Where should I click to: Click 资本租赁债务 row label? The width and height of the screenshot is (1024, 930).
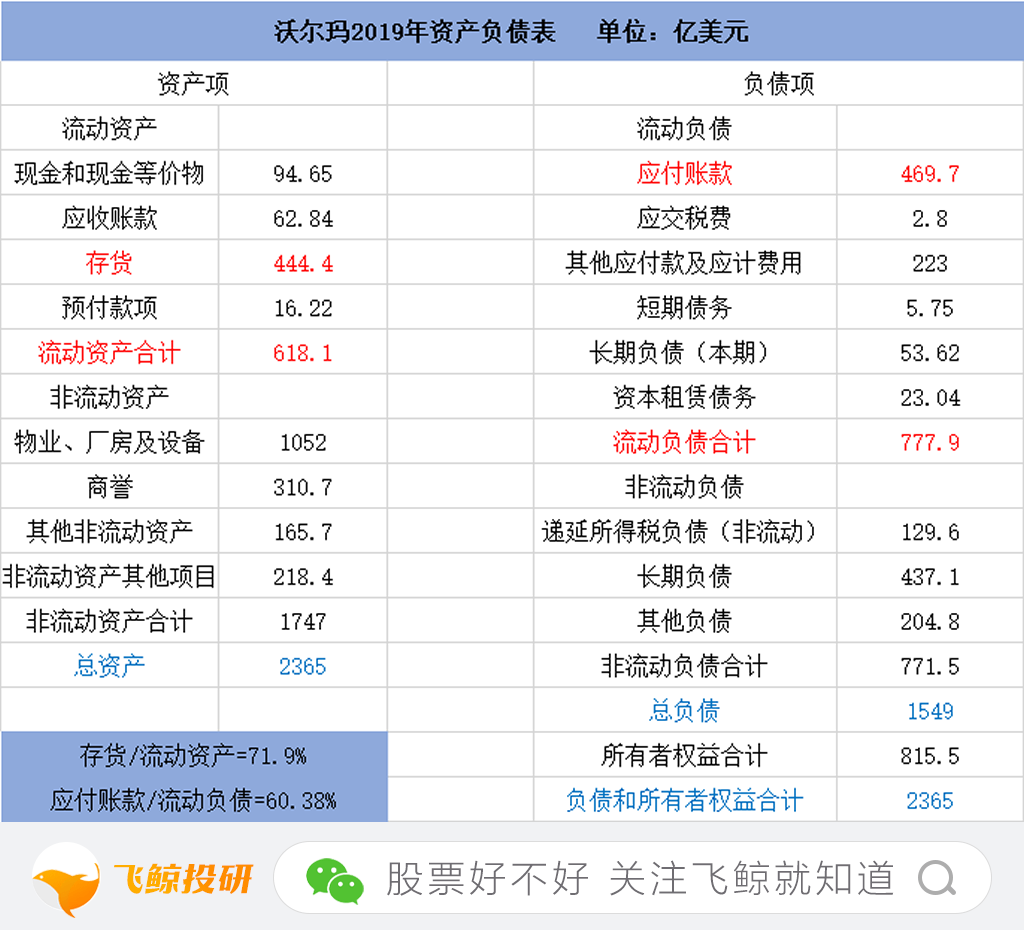click(684, 397)
